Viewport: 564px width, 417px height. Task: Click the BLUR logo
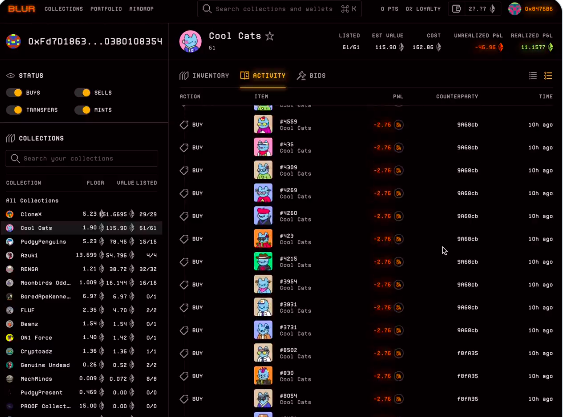pos(21,9)
